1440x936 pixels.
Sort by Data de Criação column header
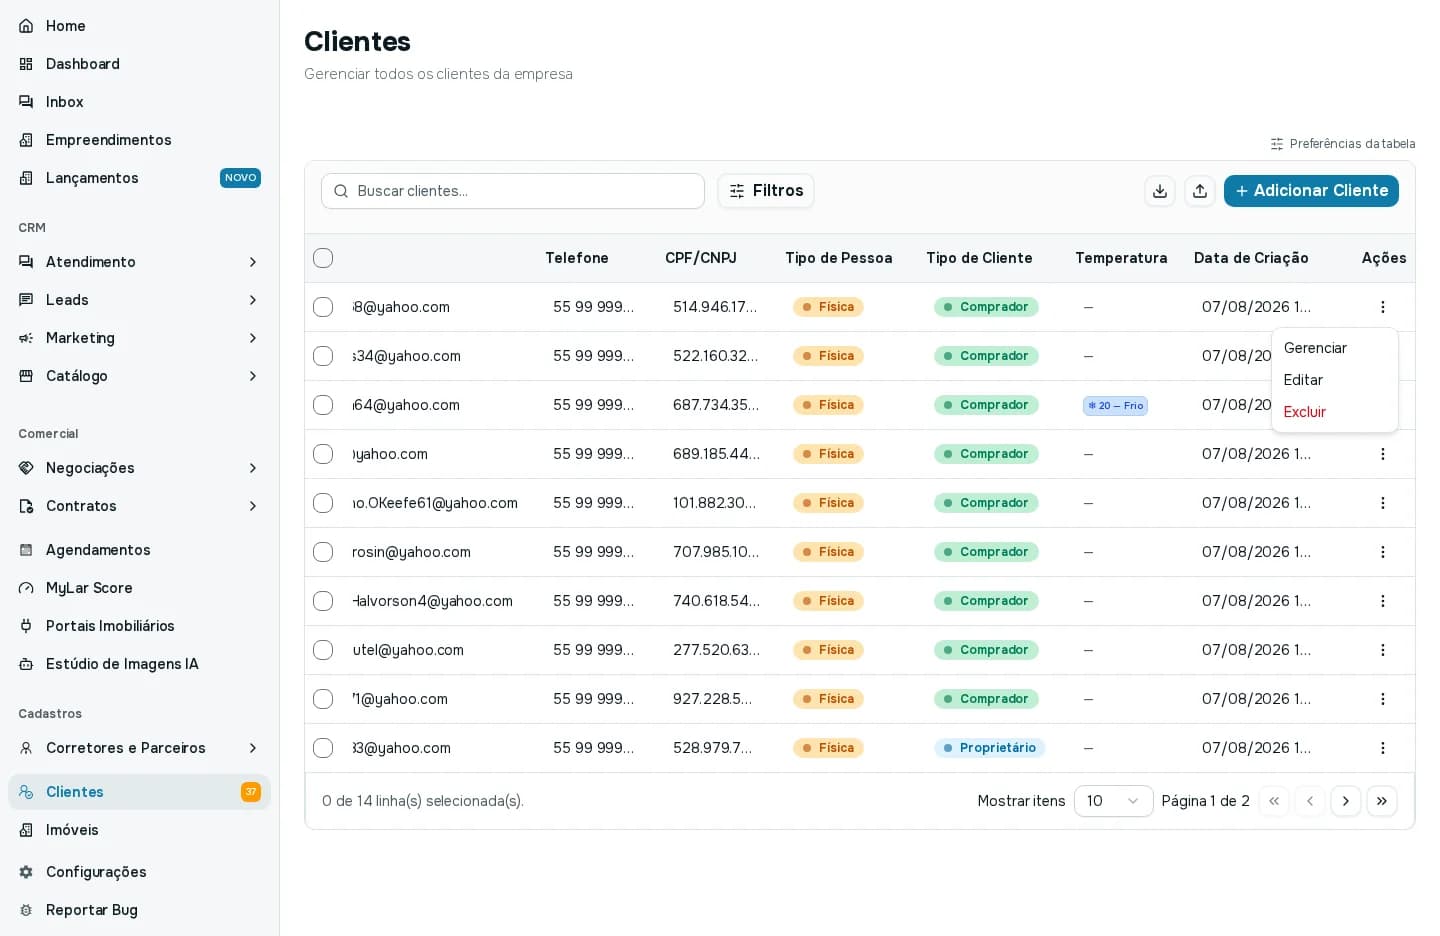pos(1251,258)
